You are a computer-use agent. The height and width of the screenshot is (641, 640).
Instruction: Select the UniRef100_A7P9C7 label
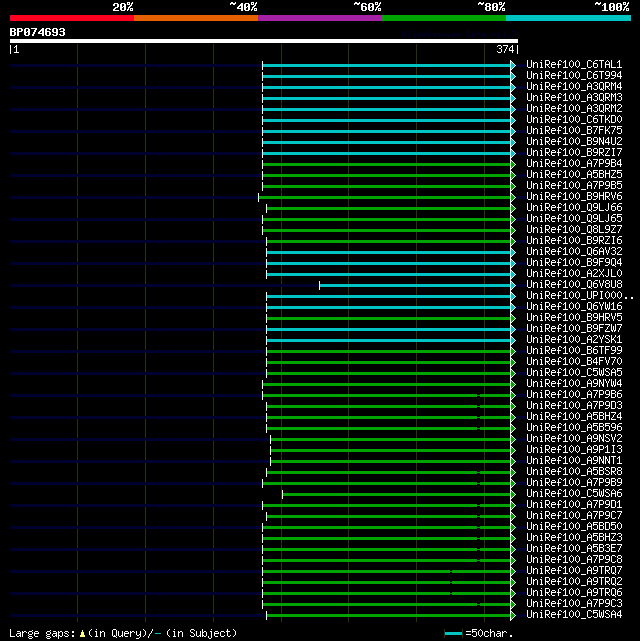click(574, 515)
